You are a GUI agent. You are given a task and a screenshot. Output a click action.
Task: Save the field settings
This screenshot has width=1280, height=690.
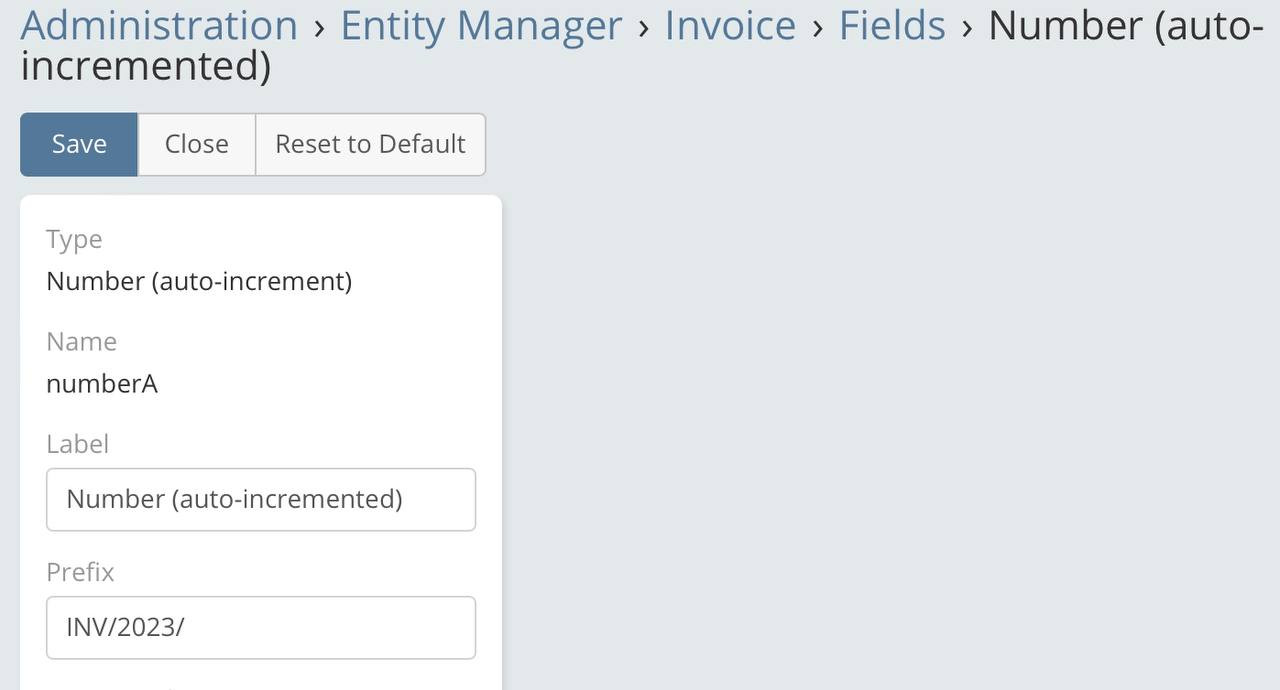tap(79, 144)
